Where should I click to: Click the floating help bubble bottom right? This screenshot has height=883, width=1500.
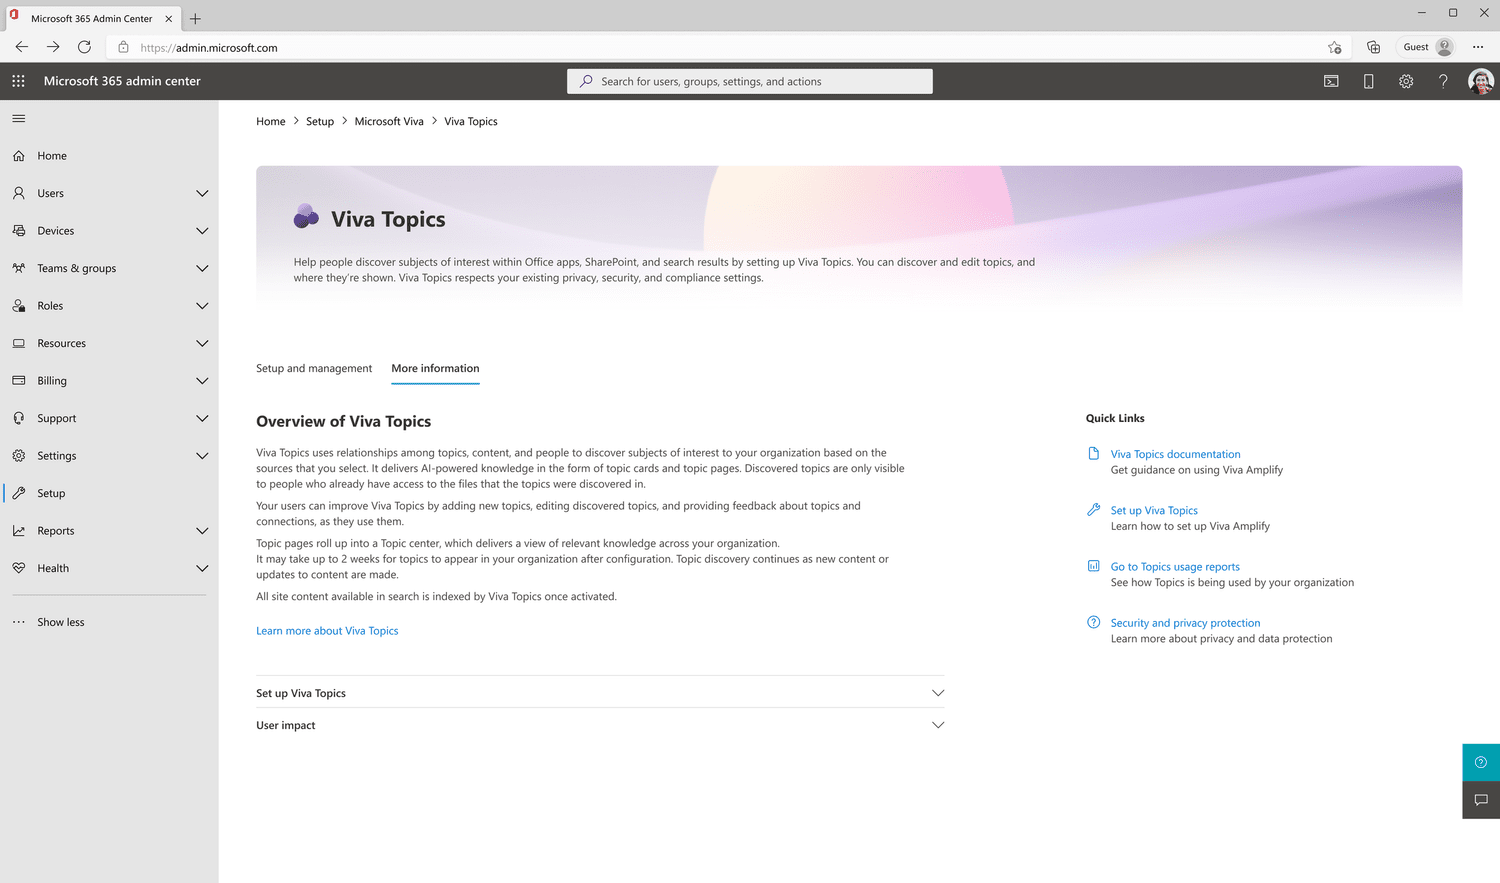tap(1481, 761)
